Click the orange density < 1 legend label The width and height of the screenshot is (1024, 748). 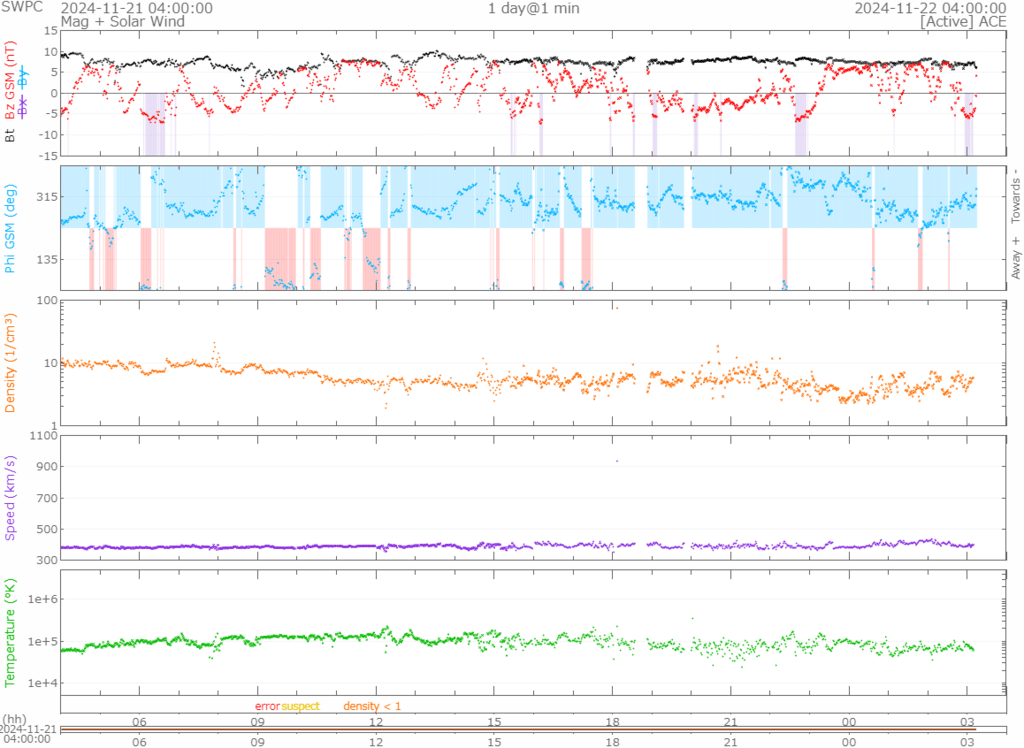click(372, 707)
